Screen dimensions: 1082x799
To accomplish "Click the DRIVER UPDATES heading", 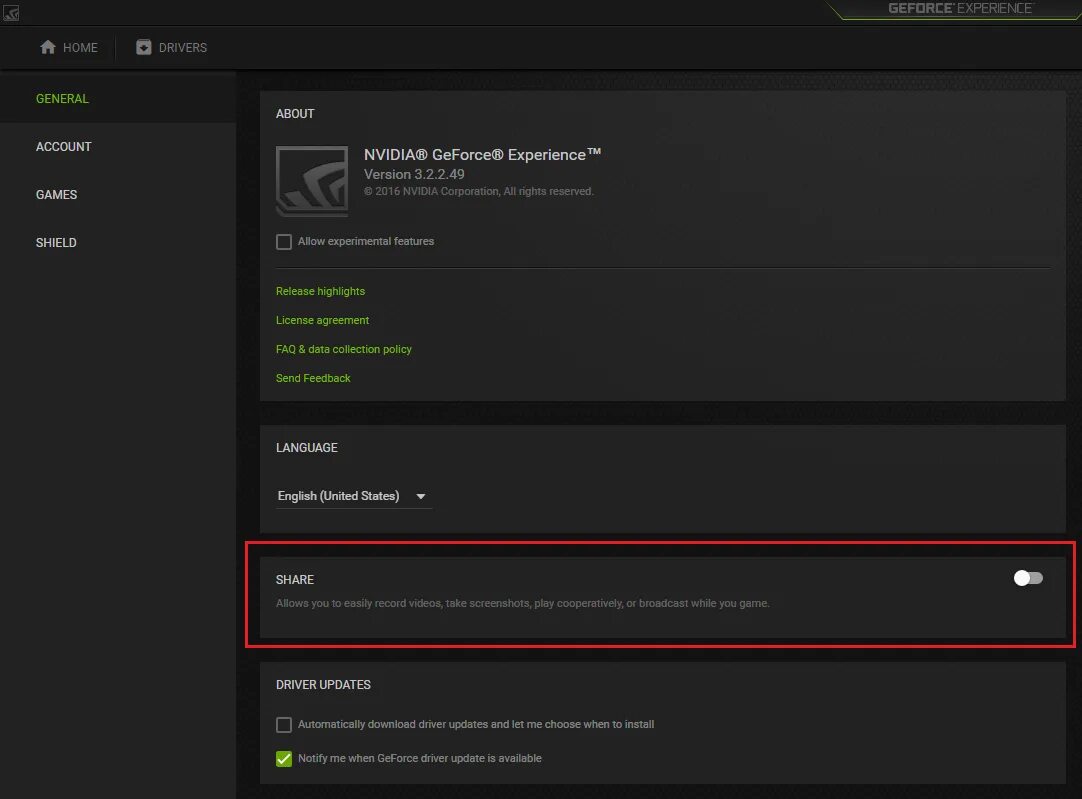I will point(323,684).
